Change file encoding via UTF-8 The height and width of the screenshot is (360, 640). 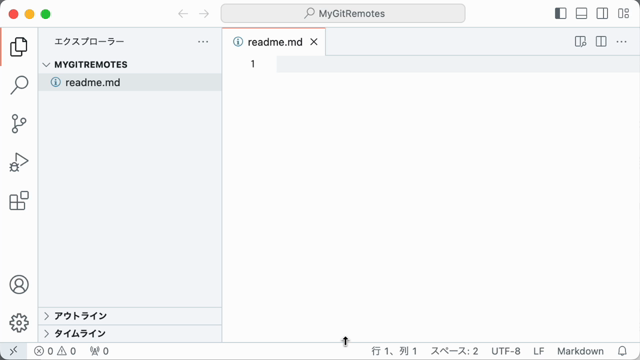[x=506, y=351]
